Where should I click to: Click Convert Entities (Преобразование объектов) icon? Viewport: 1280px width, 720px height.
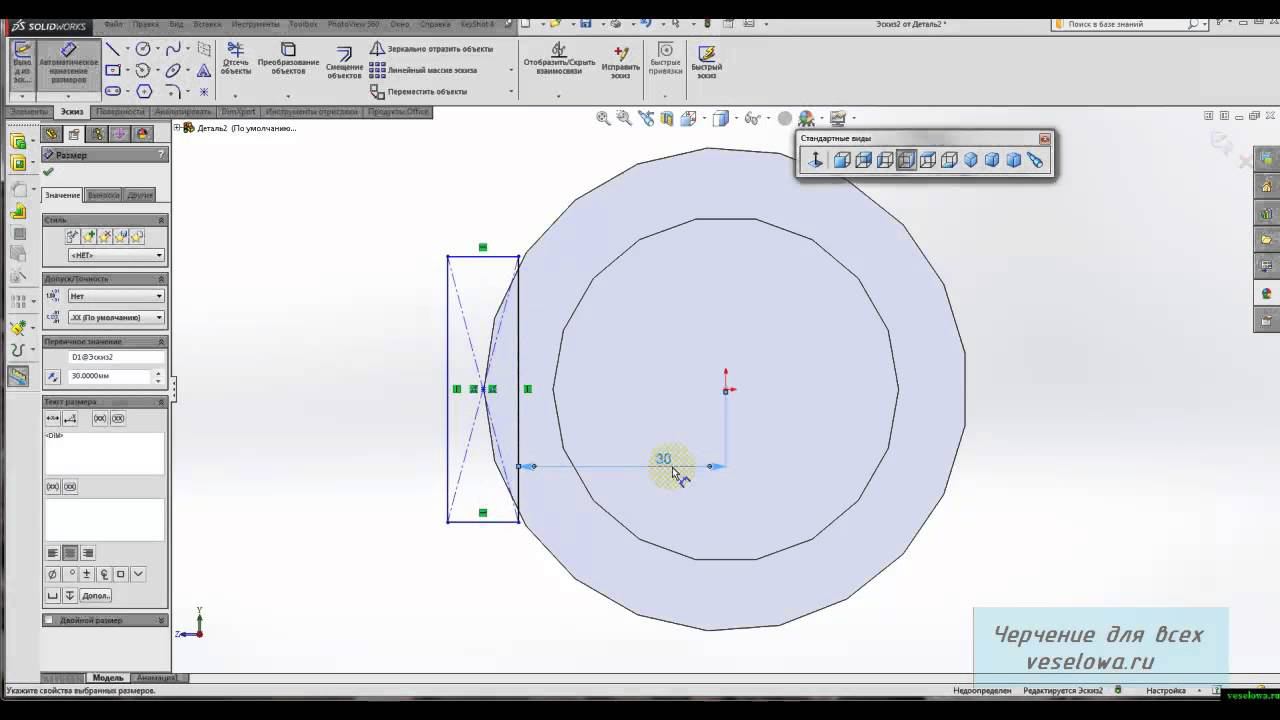[x=288, y=59]
